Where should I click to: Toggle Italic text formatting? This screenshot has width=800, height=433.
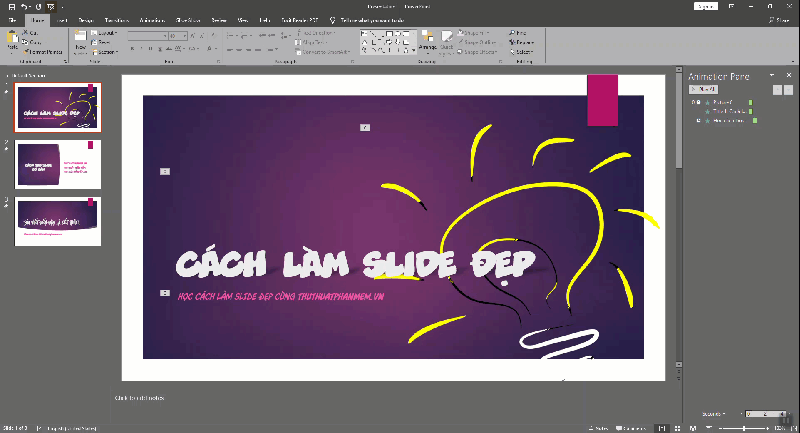click(x=141, y=49)
